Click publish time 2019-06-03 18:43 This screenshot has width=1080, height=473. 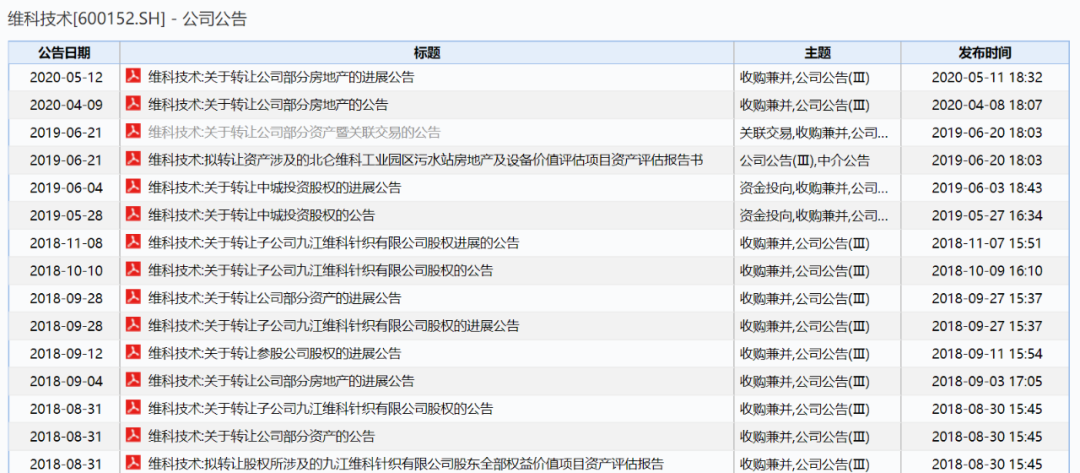[987, 187]
